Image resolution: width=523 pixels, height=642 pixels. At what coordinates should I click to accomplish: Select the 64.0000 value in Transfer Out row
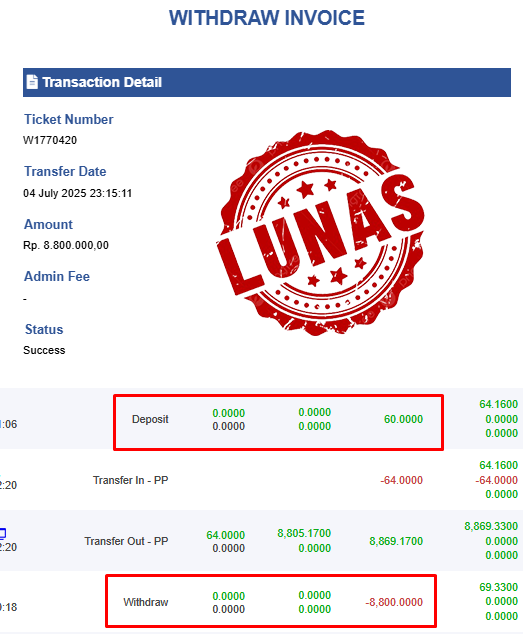tap(225, 535)
